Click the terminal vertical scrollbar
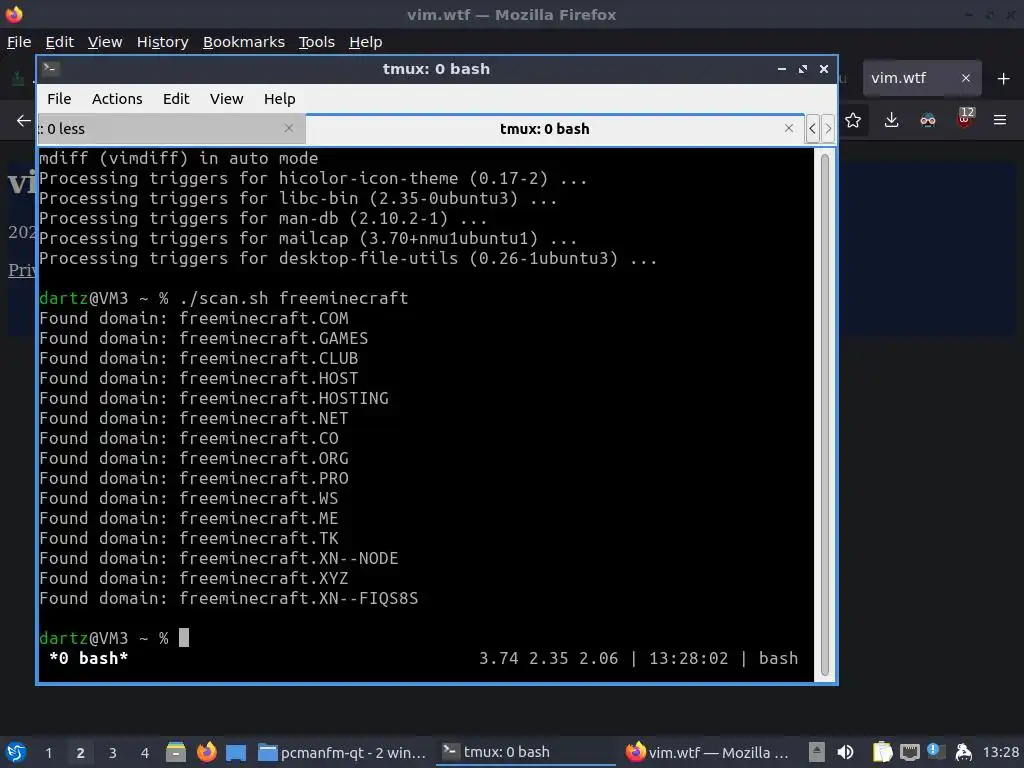The width and height of the screenshot is (1024, 768). tap(824, 415)
